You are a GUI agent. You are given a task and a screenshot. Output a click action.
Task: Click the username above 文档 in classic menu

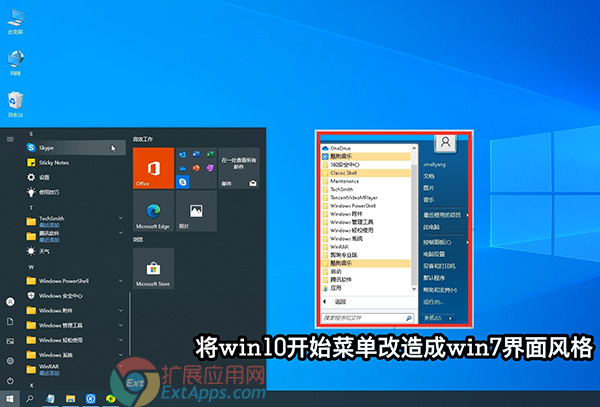[435, 164]
